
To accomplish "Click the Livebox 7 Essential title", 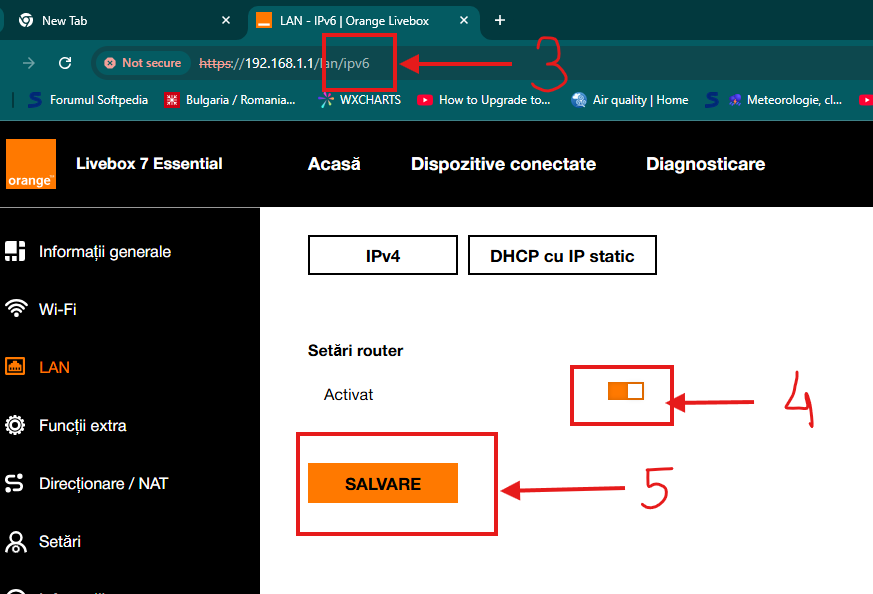I will coord(149,164).
